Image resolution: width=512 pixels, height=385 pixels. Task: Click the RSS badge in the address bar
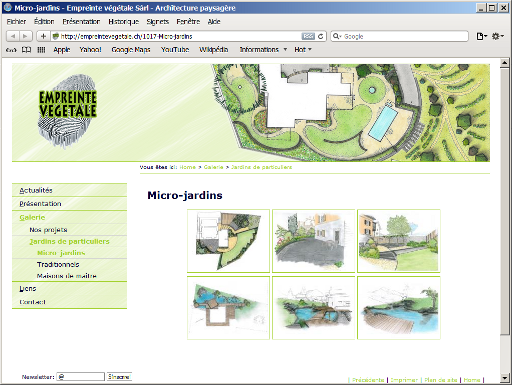[308, 36]
